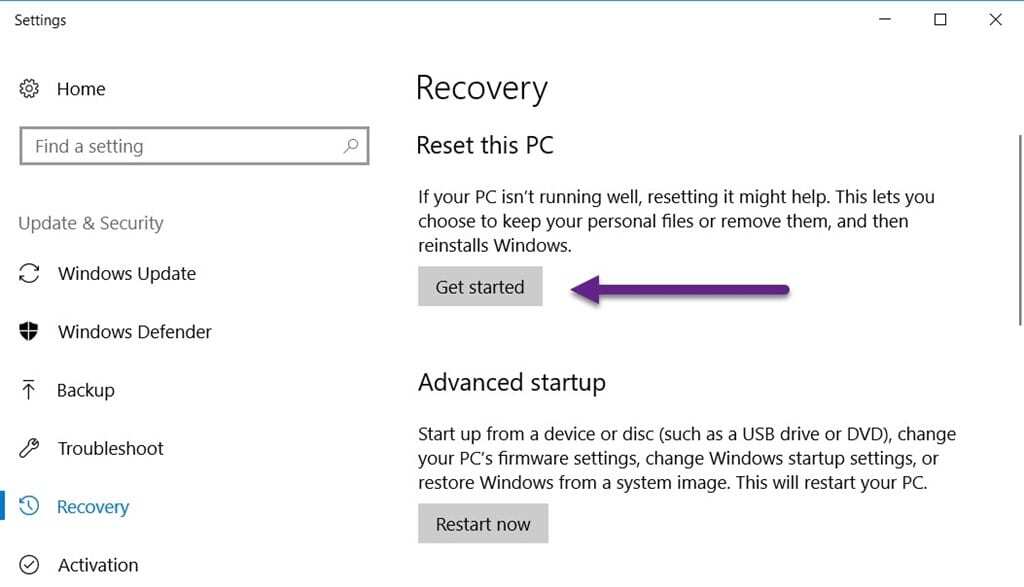The width and height of the screenshot is (1024, 587).
Task: Navigate to Settings Home
Action: pos(82,89)
